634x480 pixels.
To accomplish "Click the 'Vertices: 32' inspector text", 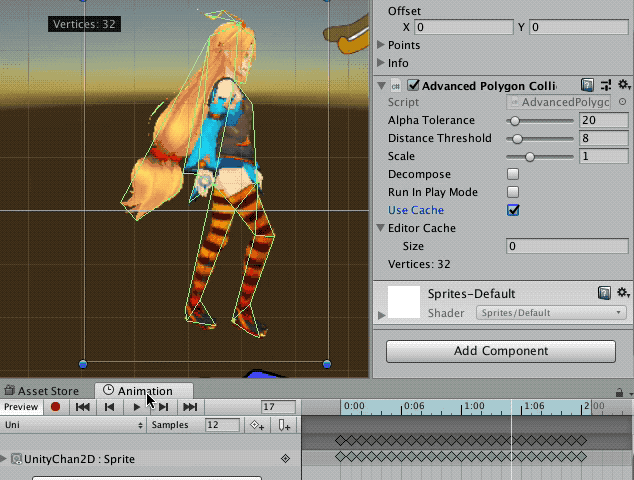I will [419, 264].
